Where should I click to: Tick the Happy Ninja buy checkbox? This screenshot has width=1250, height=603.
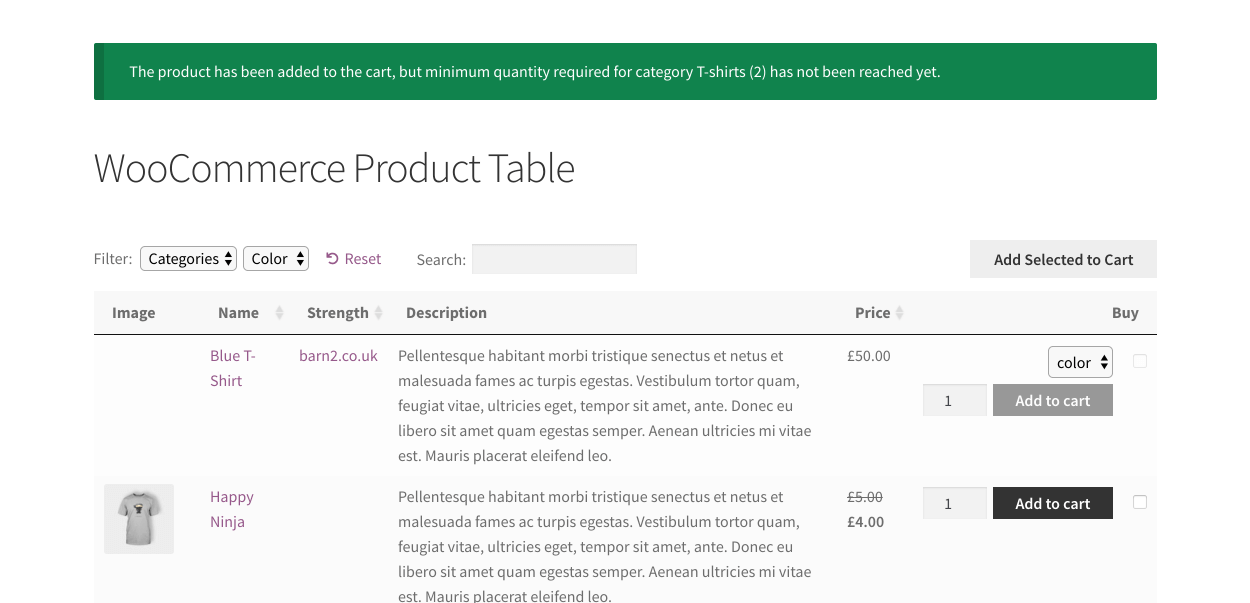(1140, 503)
